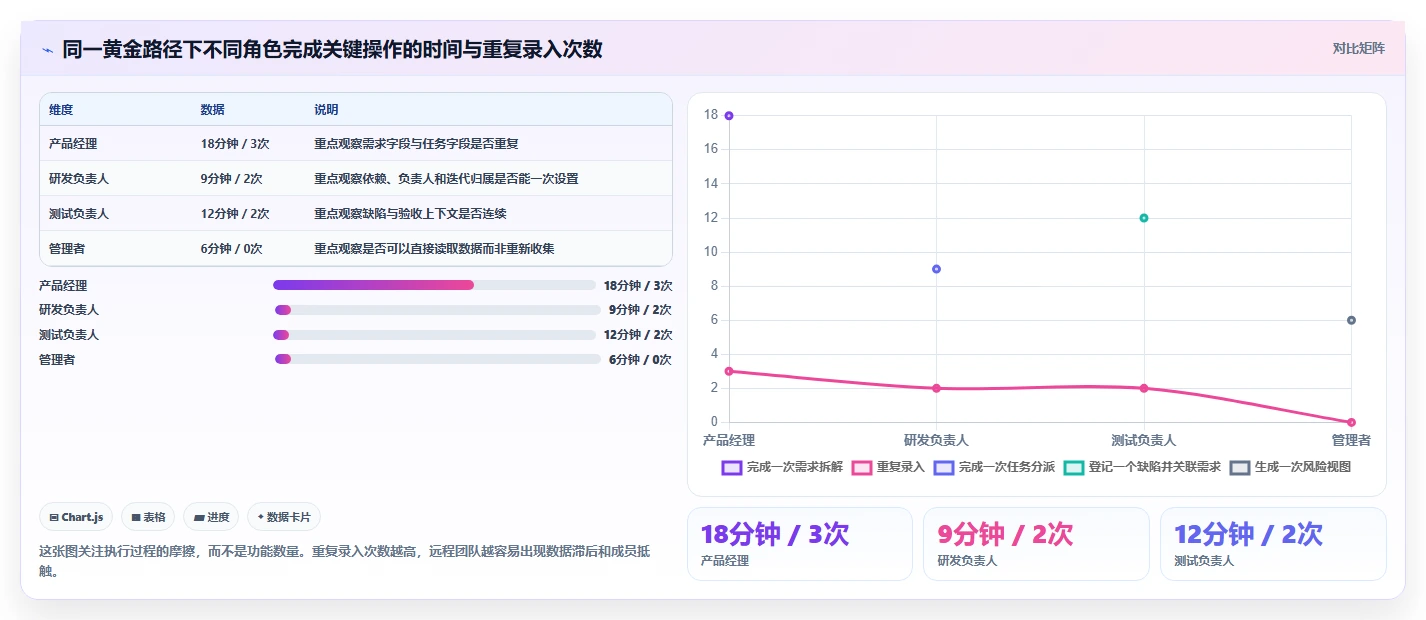The image size is (1426, 620).
Task: Open the 18分钟 / 3次 产品经理 card
Action: pyautogui.click(x=800, y=544)
